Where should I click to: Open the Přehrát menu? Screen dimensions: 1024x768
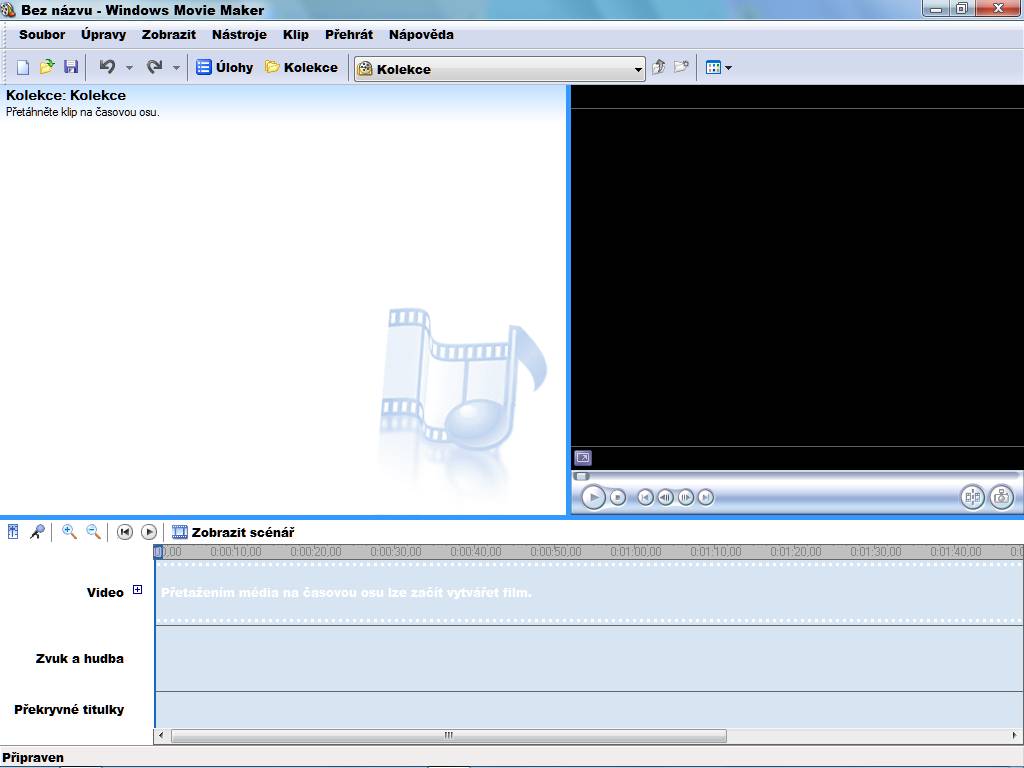pos(349,35)
